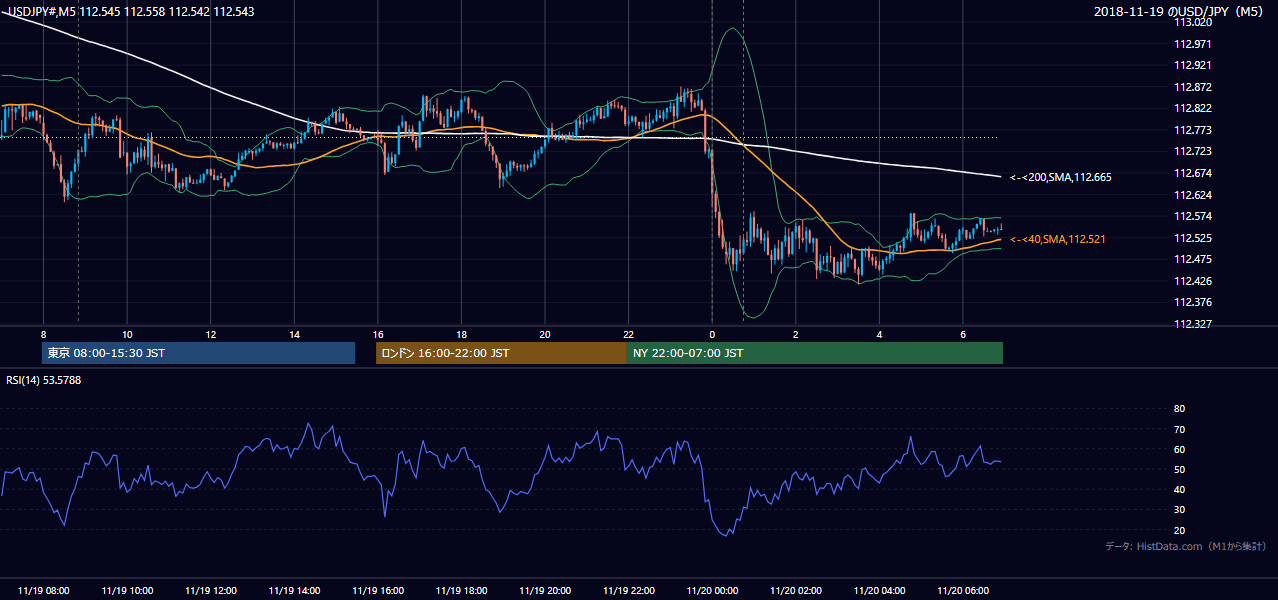Click the RSI 50 level label

point(1179,469)
